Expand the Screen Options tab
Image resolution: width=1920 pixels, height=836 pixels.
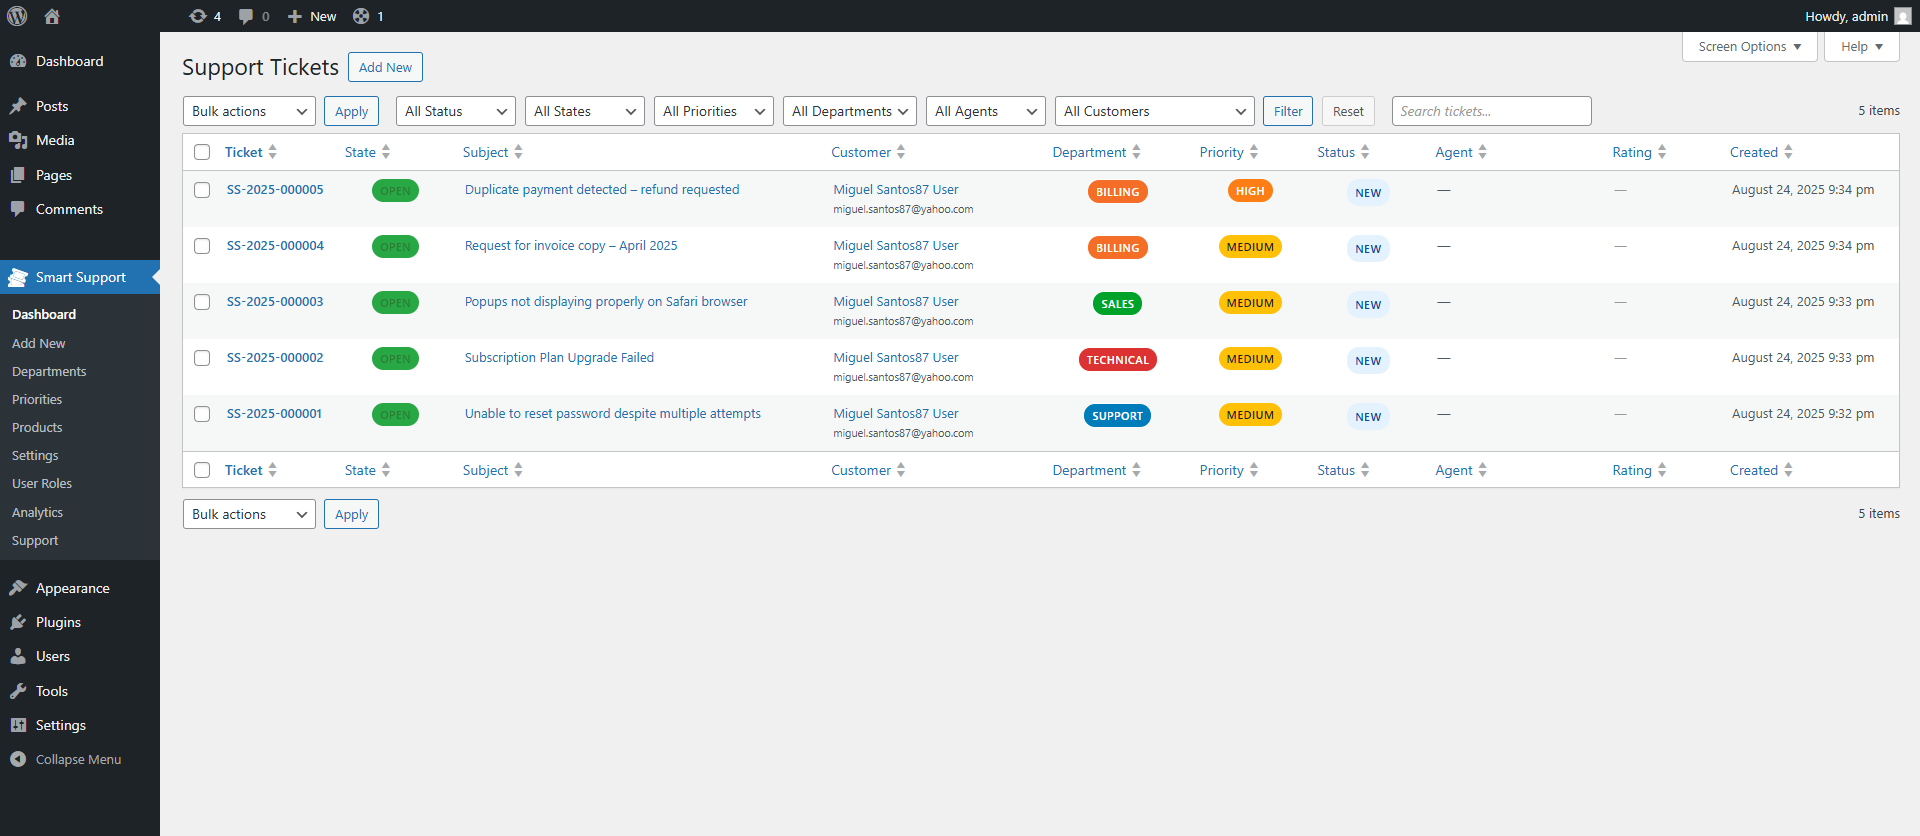click(1749, 47)
